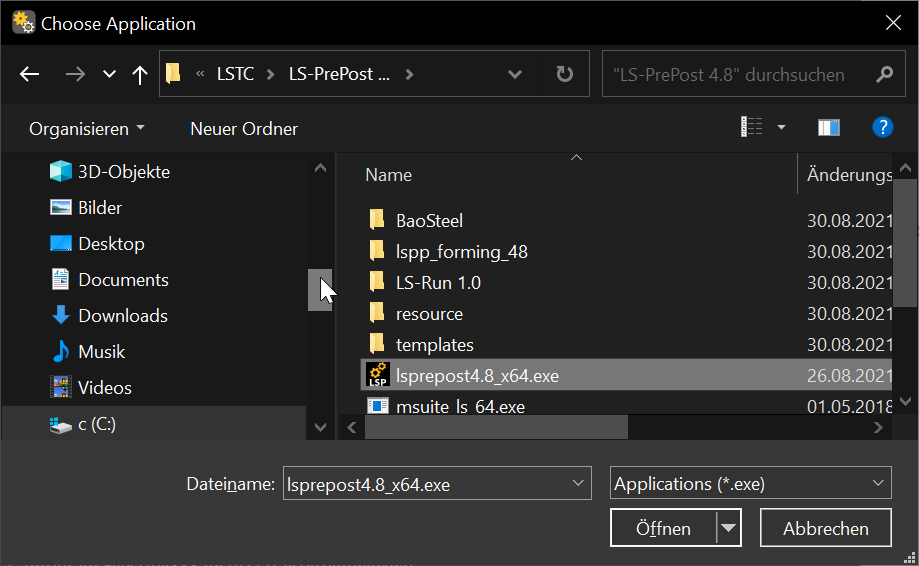This screenshot has width=919, height=566.
Task: Click the templates folder icon
Action: click(377, 343)
